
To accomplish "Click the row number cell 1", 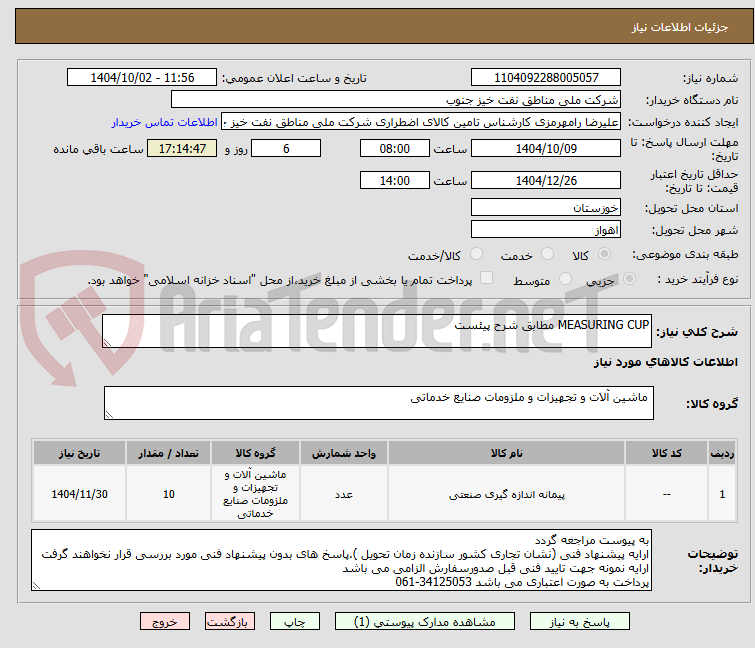I will click(x=722, y=494).
